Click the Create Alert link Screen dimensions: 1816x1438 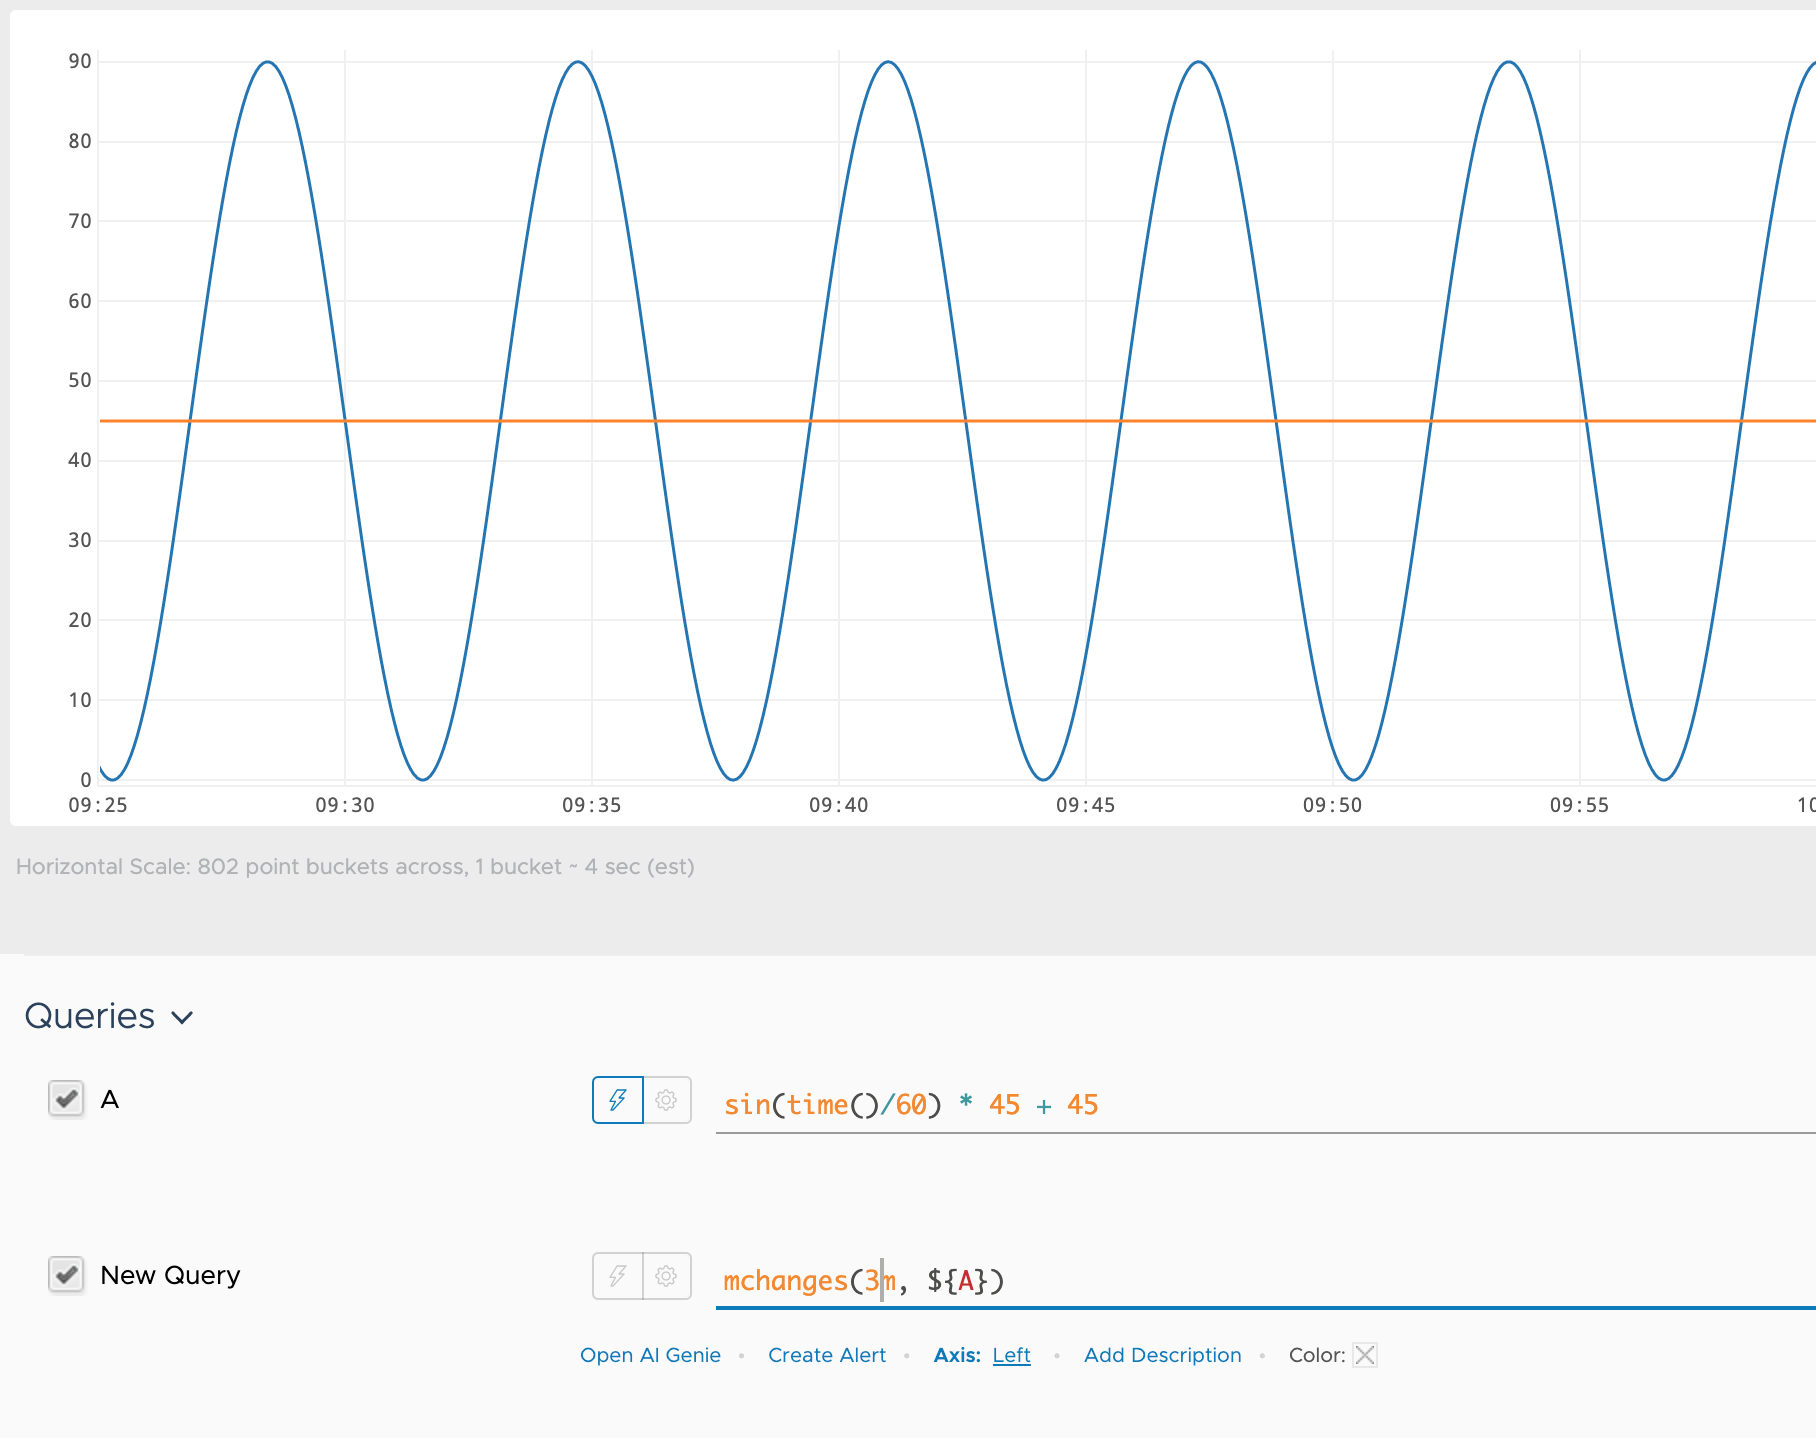tap(827, 1355)
